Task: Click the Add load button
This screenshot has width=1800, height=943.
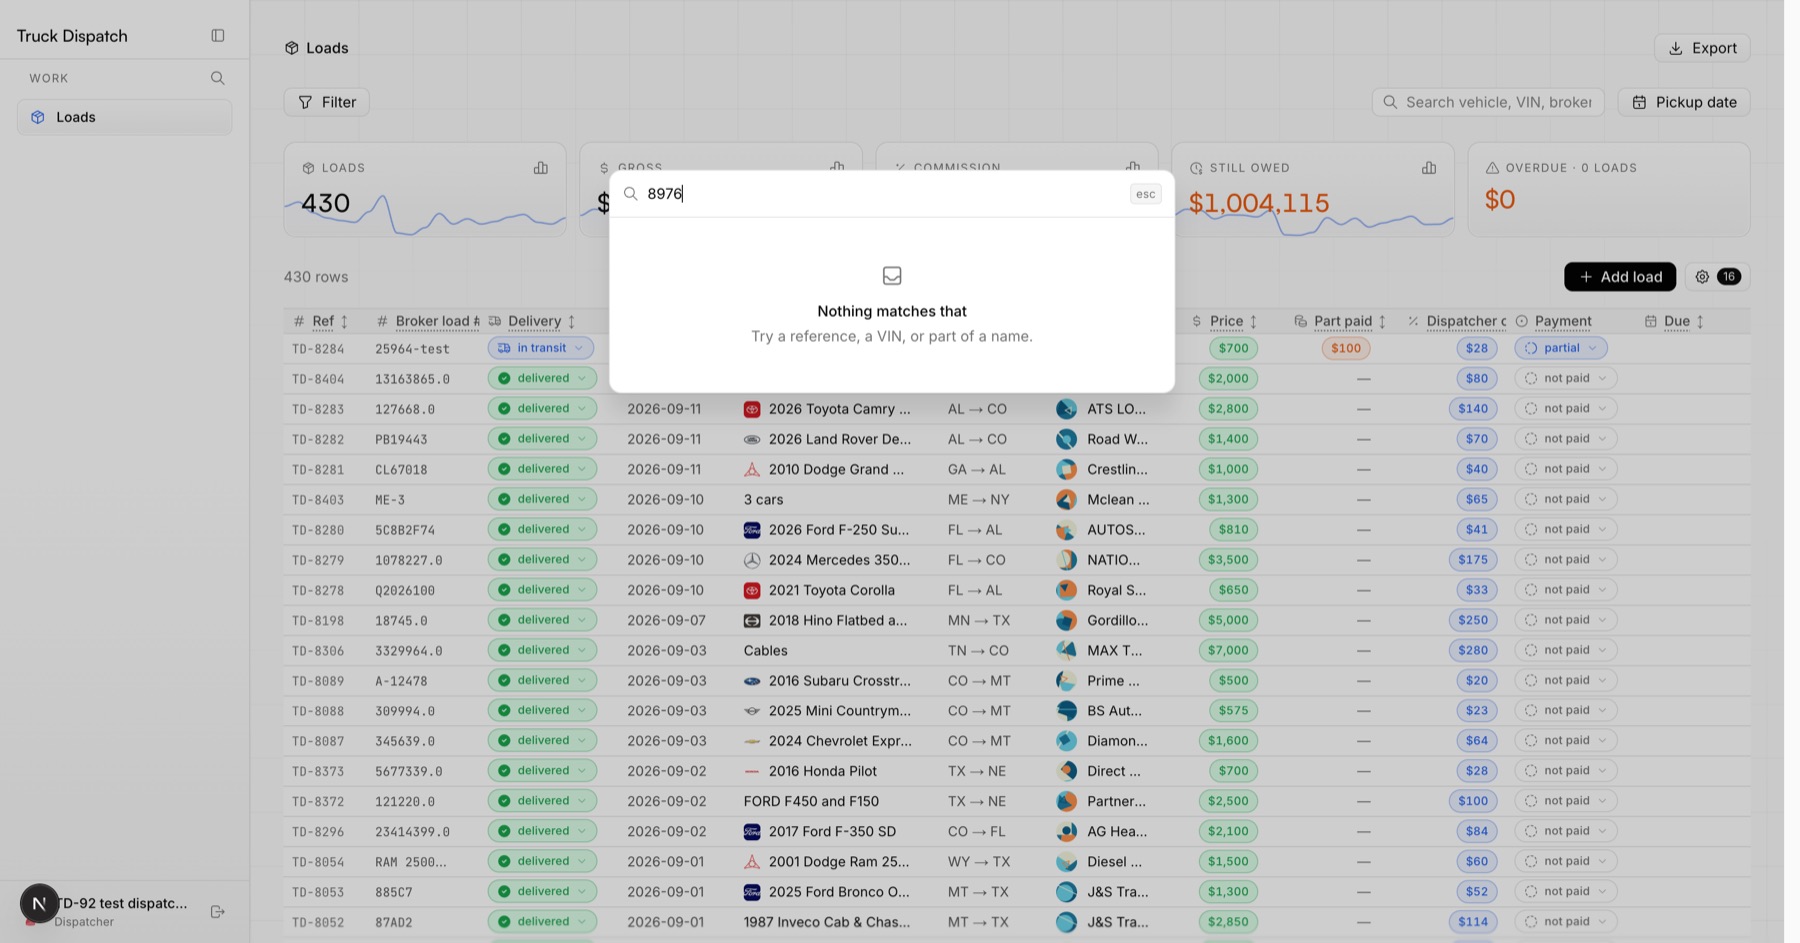Action: pos(1620,277)
